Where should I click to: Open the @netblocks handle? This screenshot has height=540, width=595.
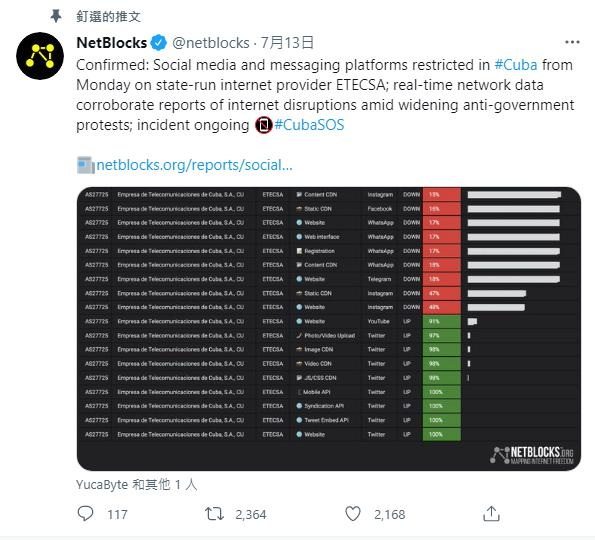click(211, 43)
